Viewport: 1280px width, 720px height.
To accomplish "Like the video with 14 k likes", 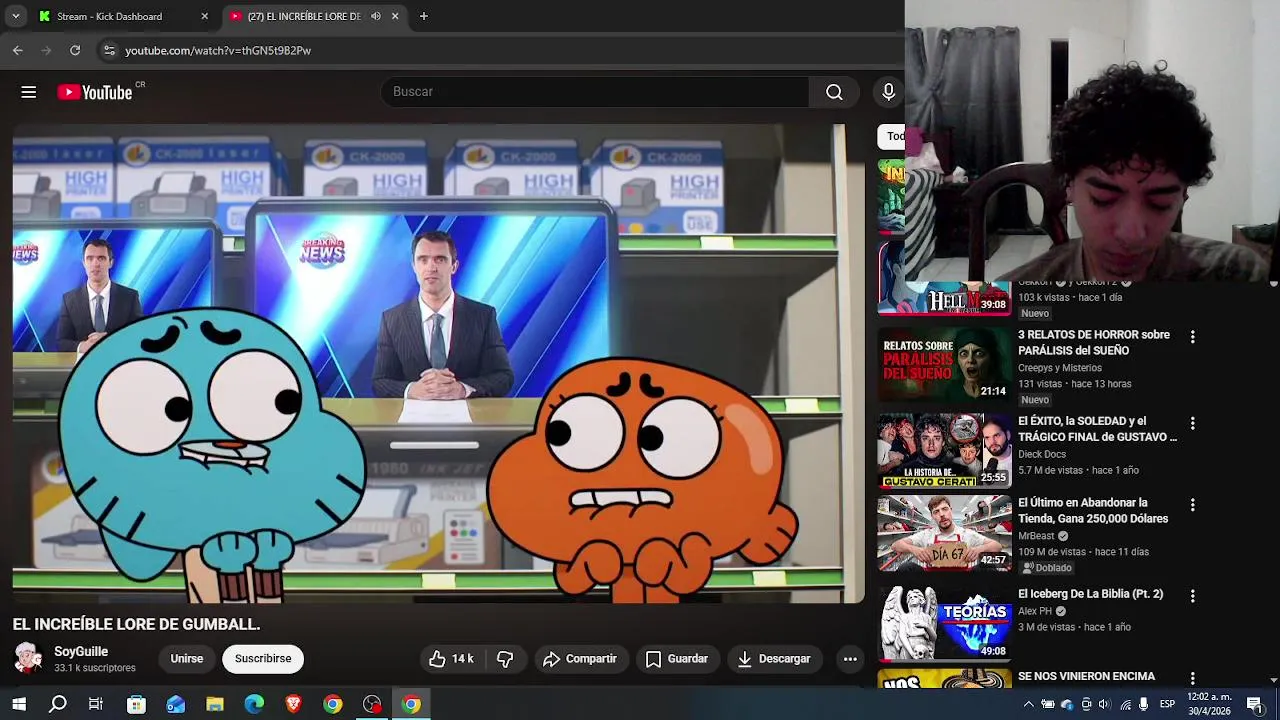I will pos(452,659).
